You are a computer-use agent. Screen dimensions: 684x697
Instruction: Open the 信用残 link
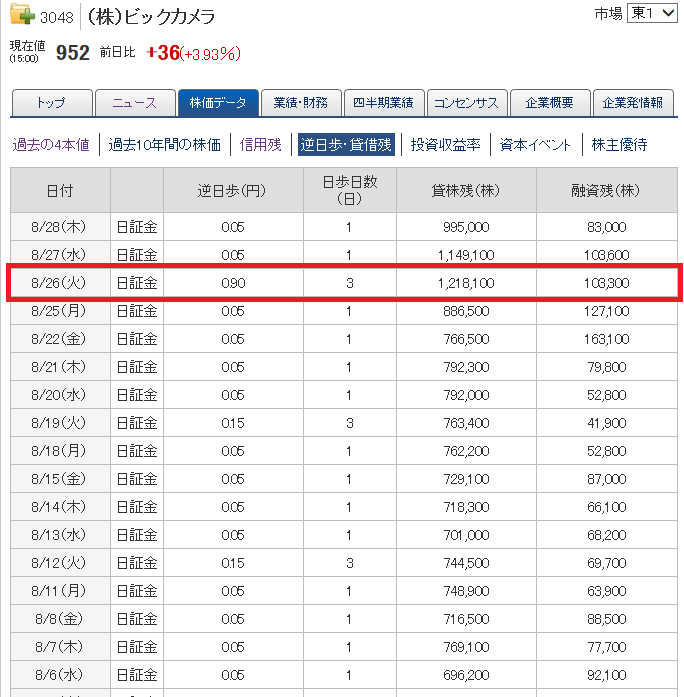(x=260, y=144)
